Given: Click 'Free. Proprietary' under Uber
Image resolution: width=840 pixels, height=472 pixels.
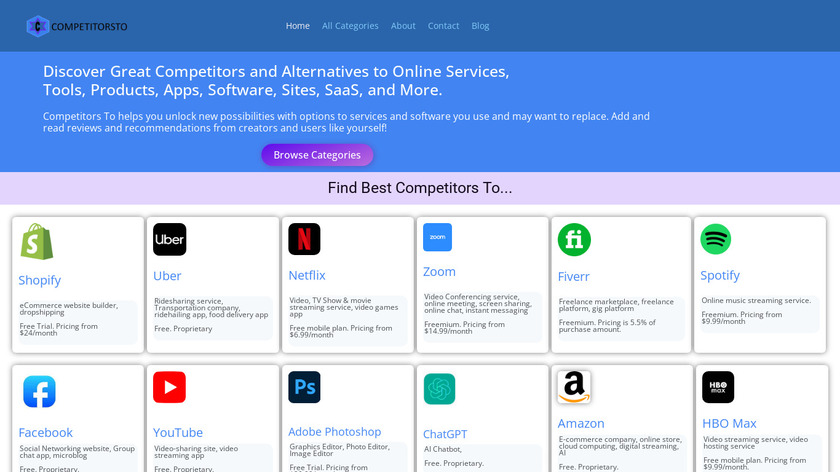Looking at the screenshot, I should [x=183, y=328].
